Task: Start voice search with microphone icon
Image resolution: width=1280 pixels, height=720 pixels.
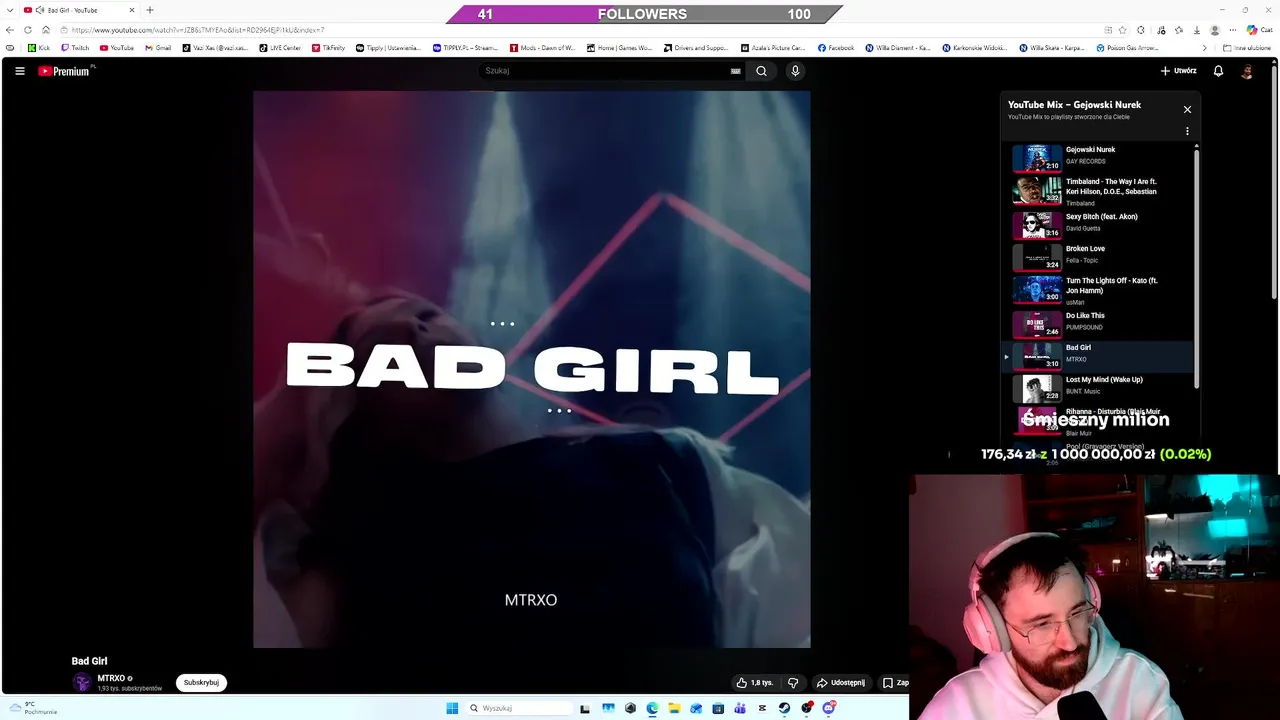Action: pyautogui.click(x=795, y=71)
